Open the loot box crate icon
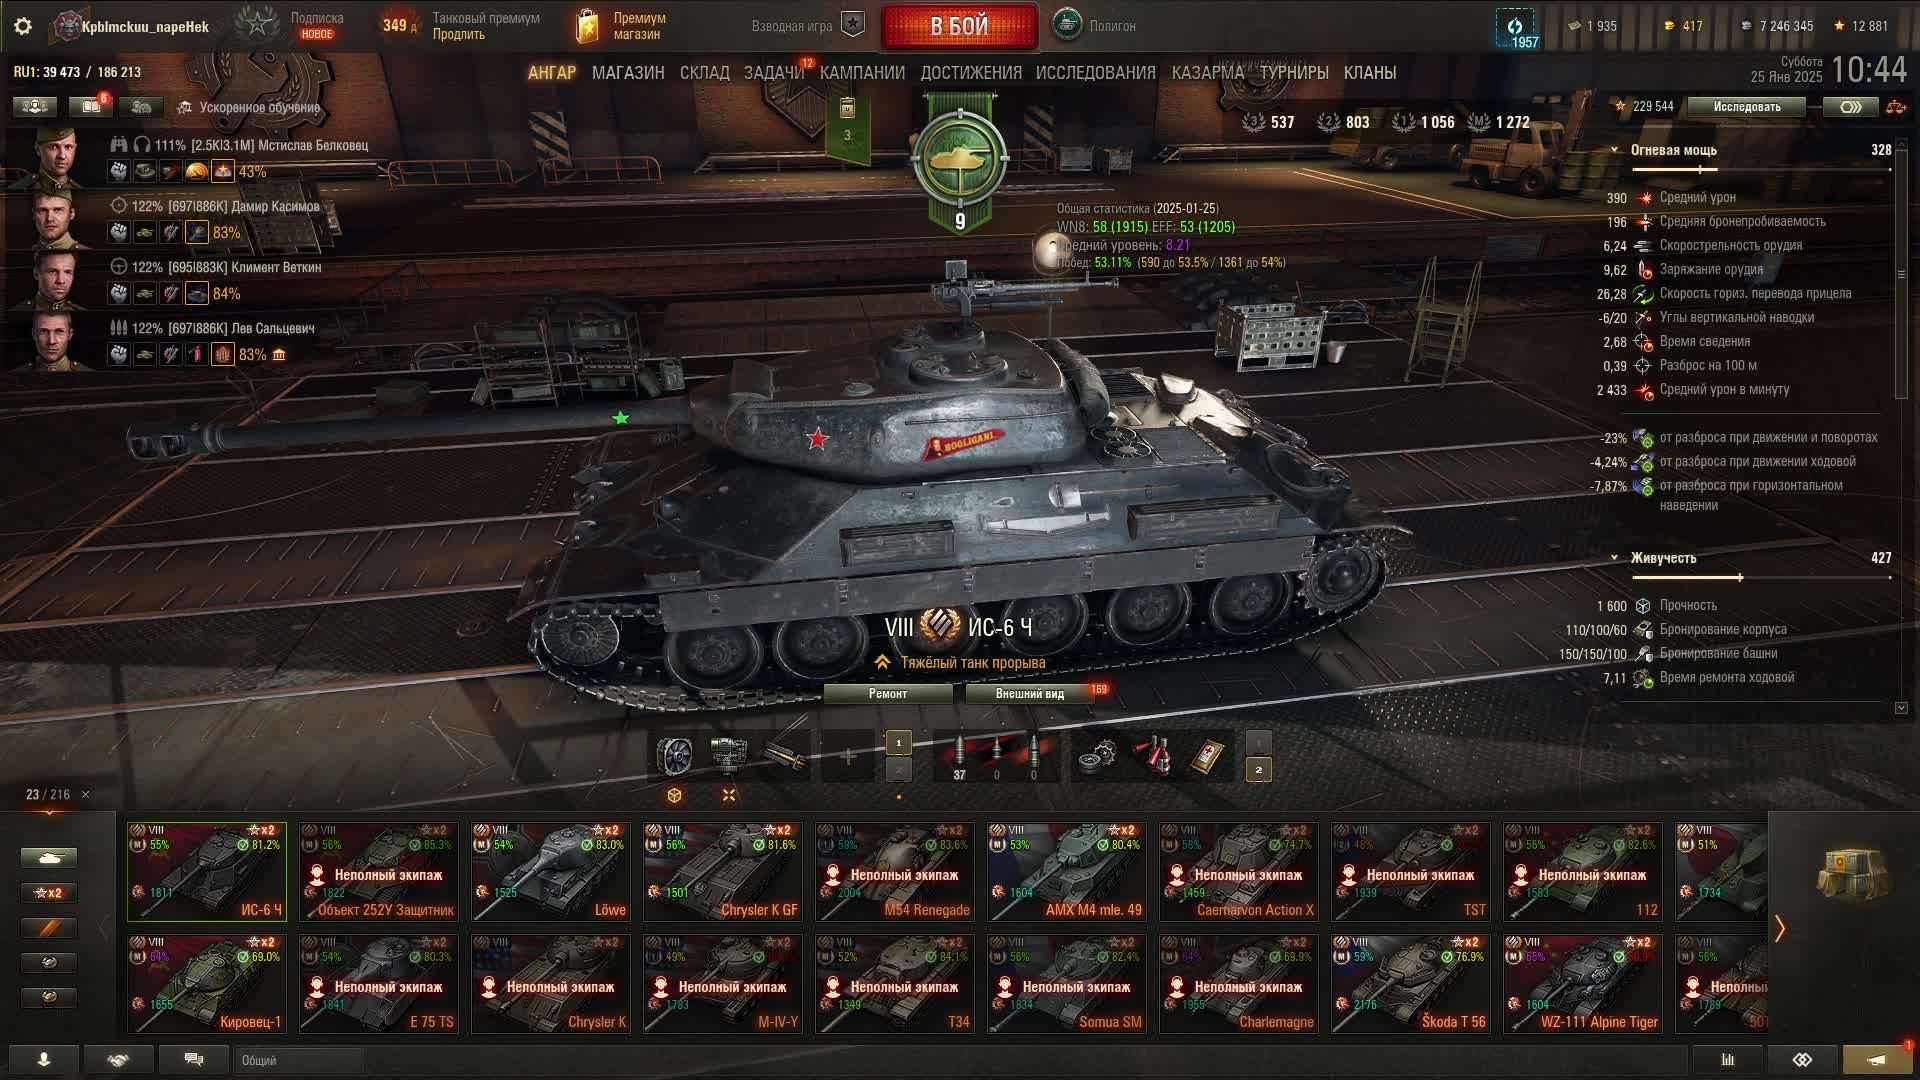The height and width of the screenshot is (1080, 1920). (x=1852, y=872)
